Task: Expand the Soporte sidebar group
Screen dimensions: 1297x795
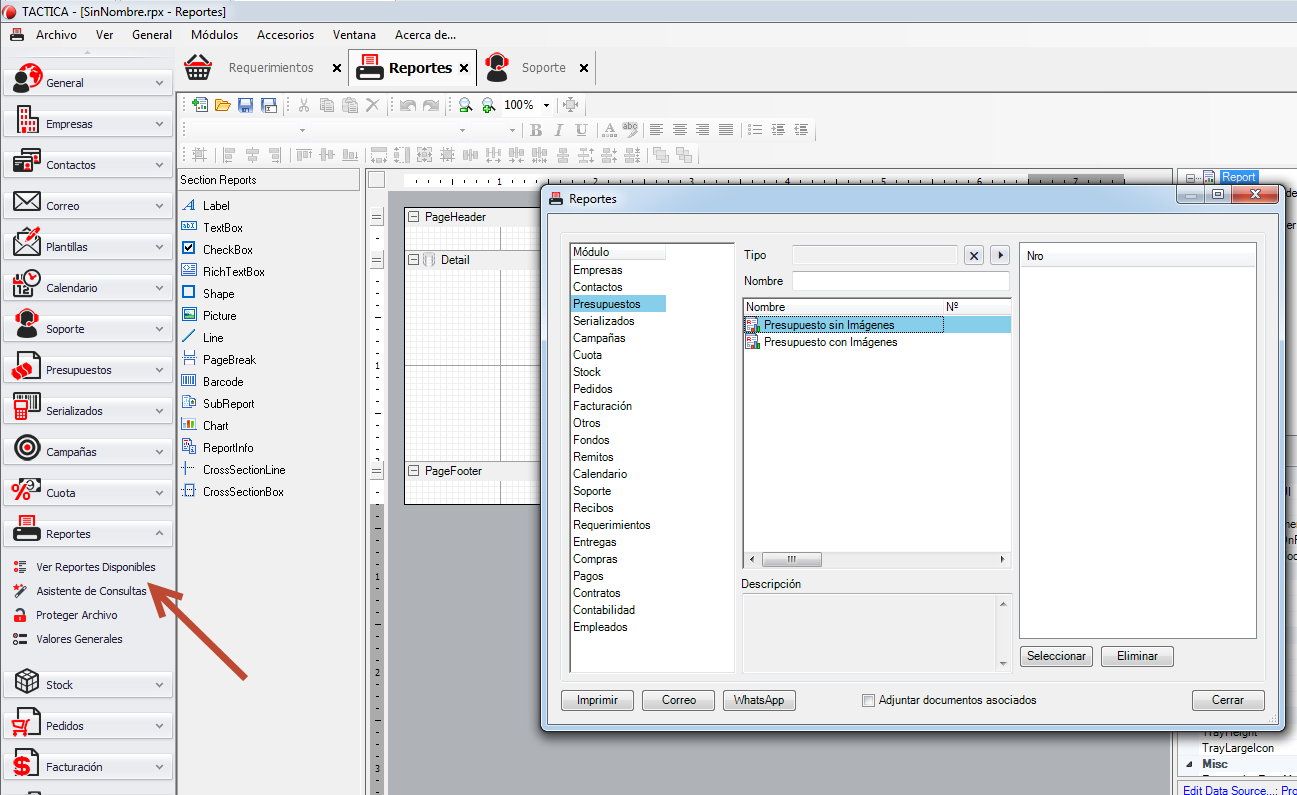Action: pyautogui.click(x=88, y=328)
